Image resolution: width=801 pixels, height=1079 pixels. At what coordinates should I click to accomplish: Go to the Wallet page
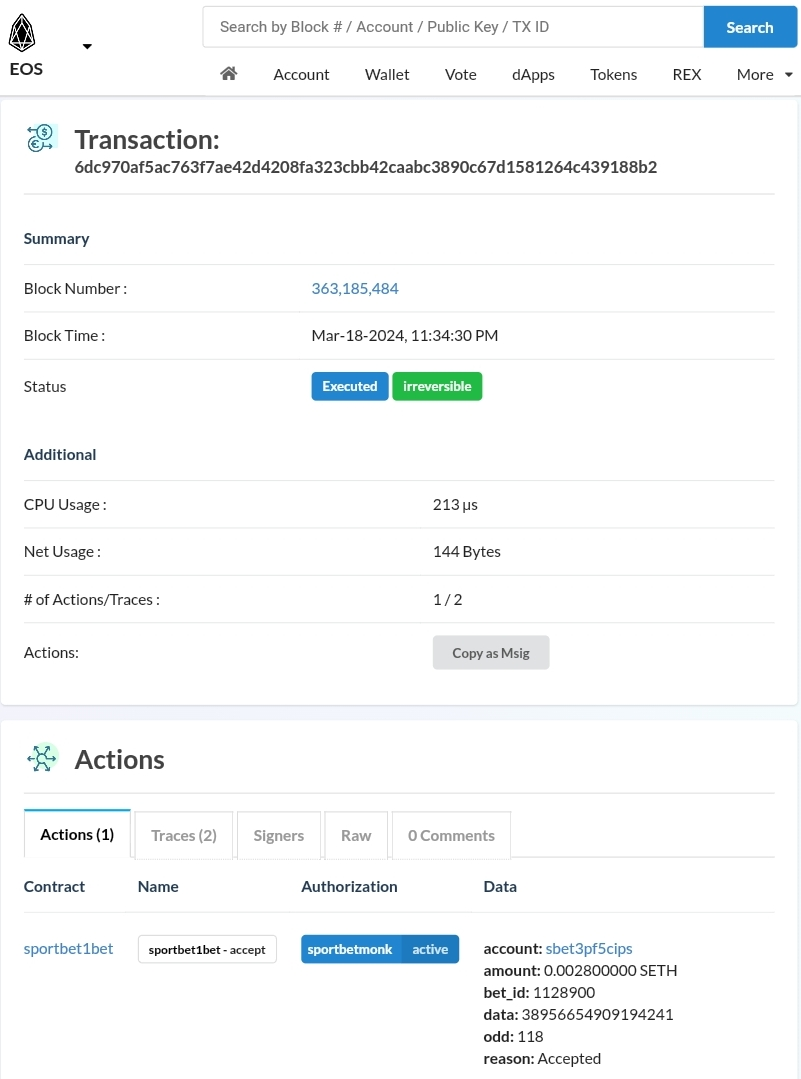[387, 74]
